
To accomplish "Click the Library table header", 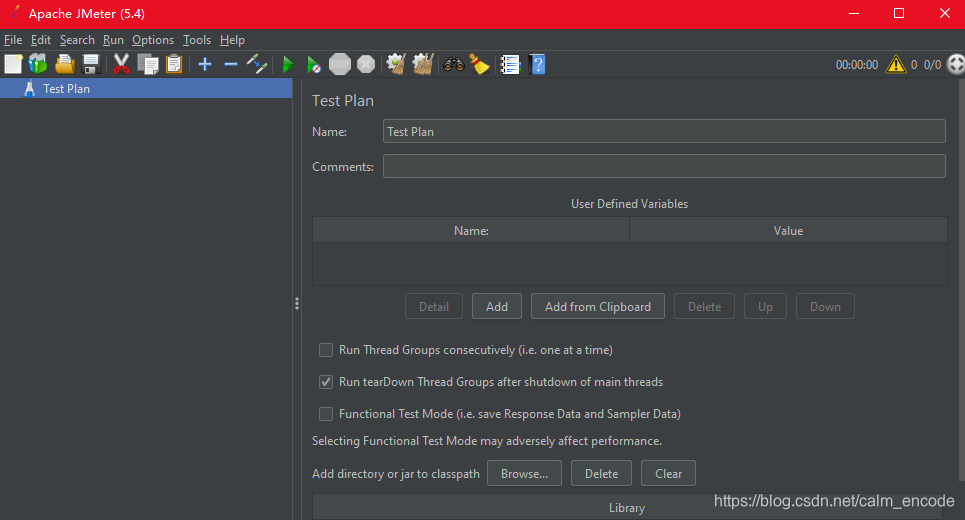I will click(627, 508).
